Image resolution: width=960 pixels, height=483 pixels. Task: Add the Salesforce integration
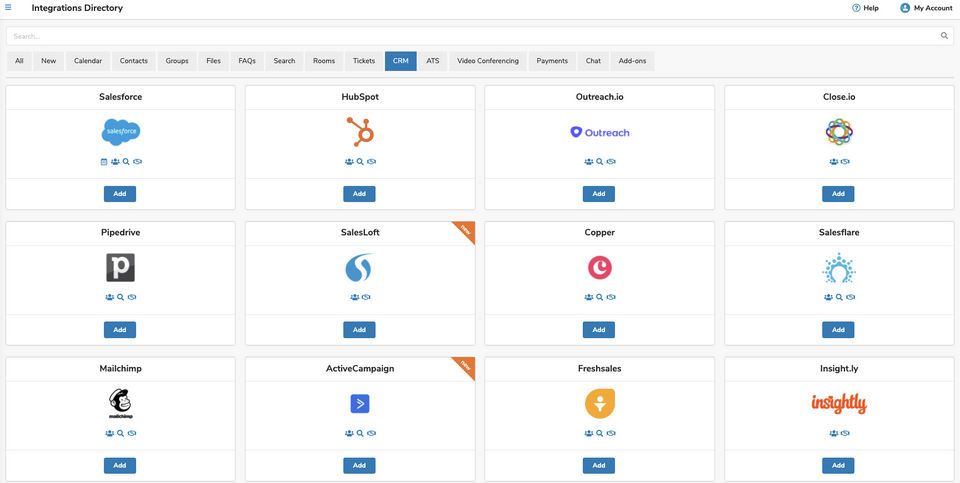point(120,194)
